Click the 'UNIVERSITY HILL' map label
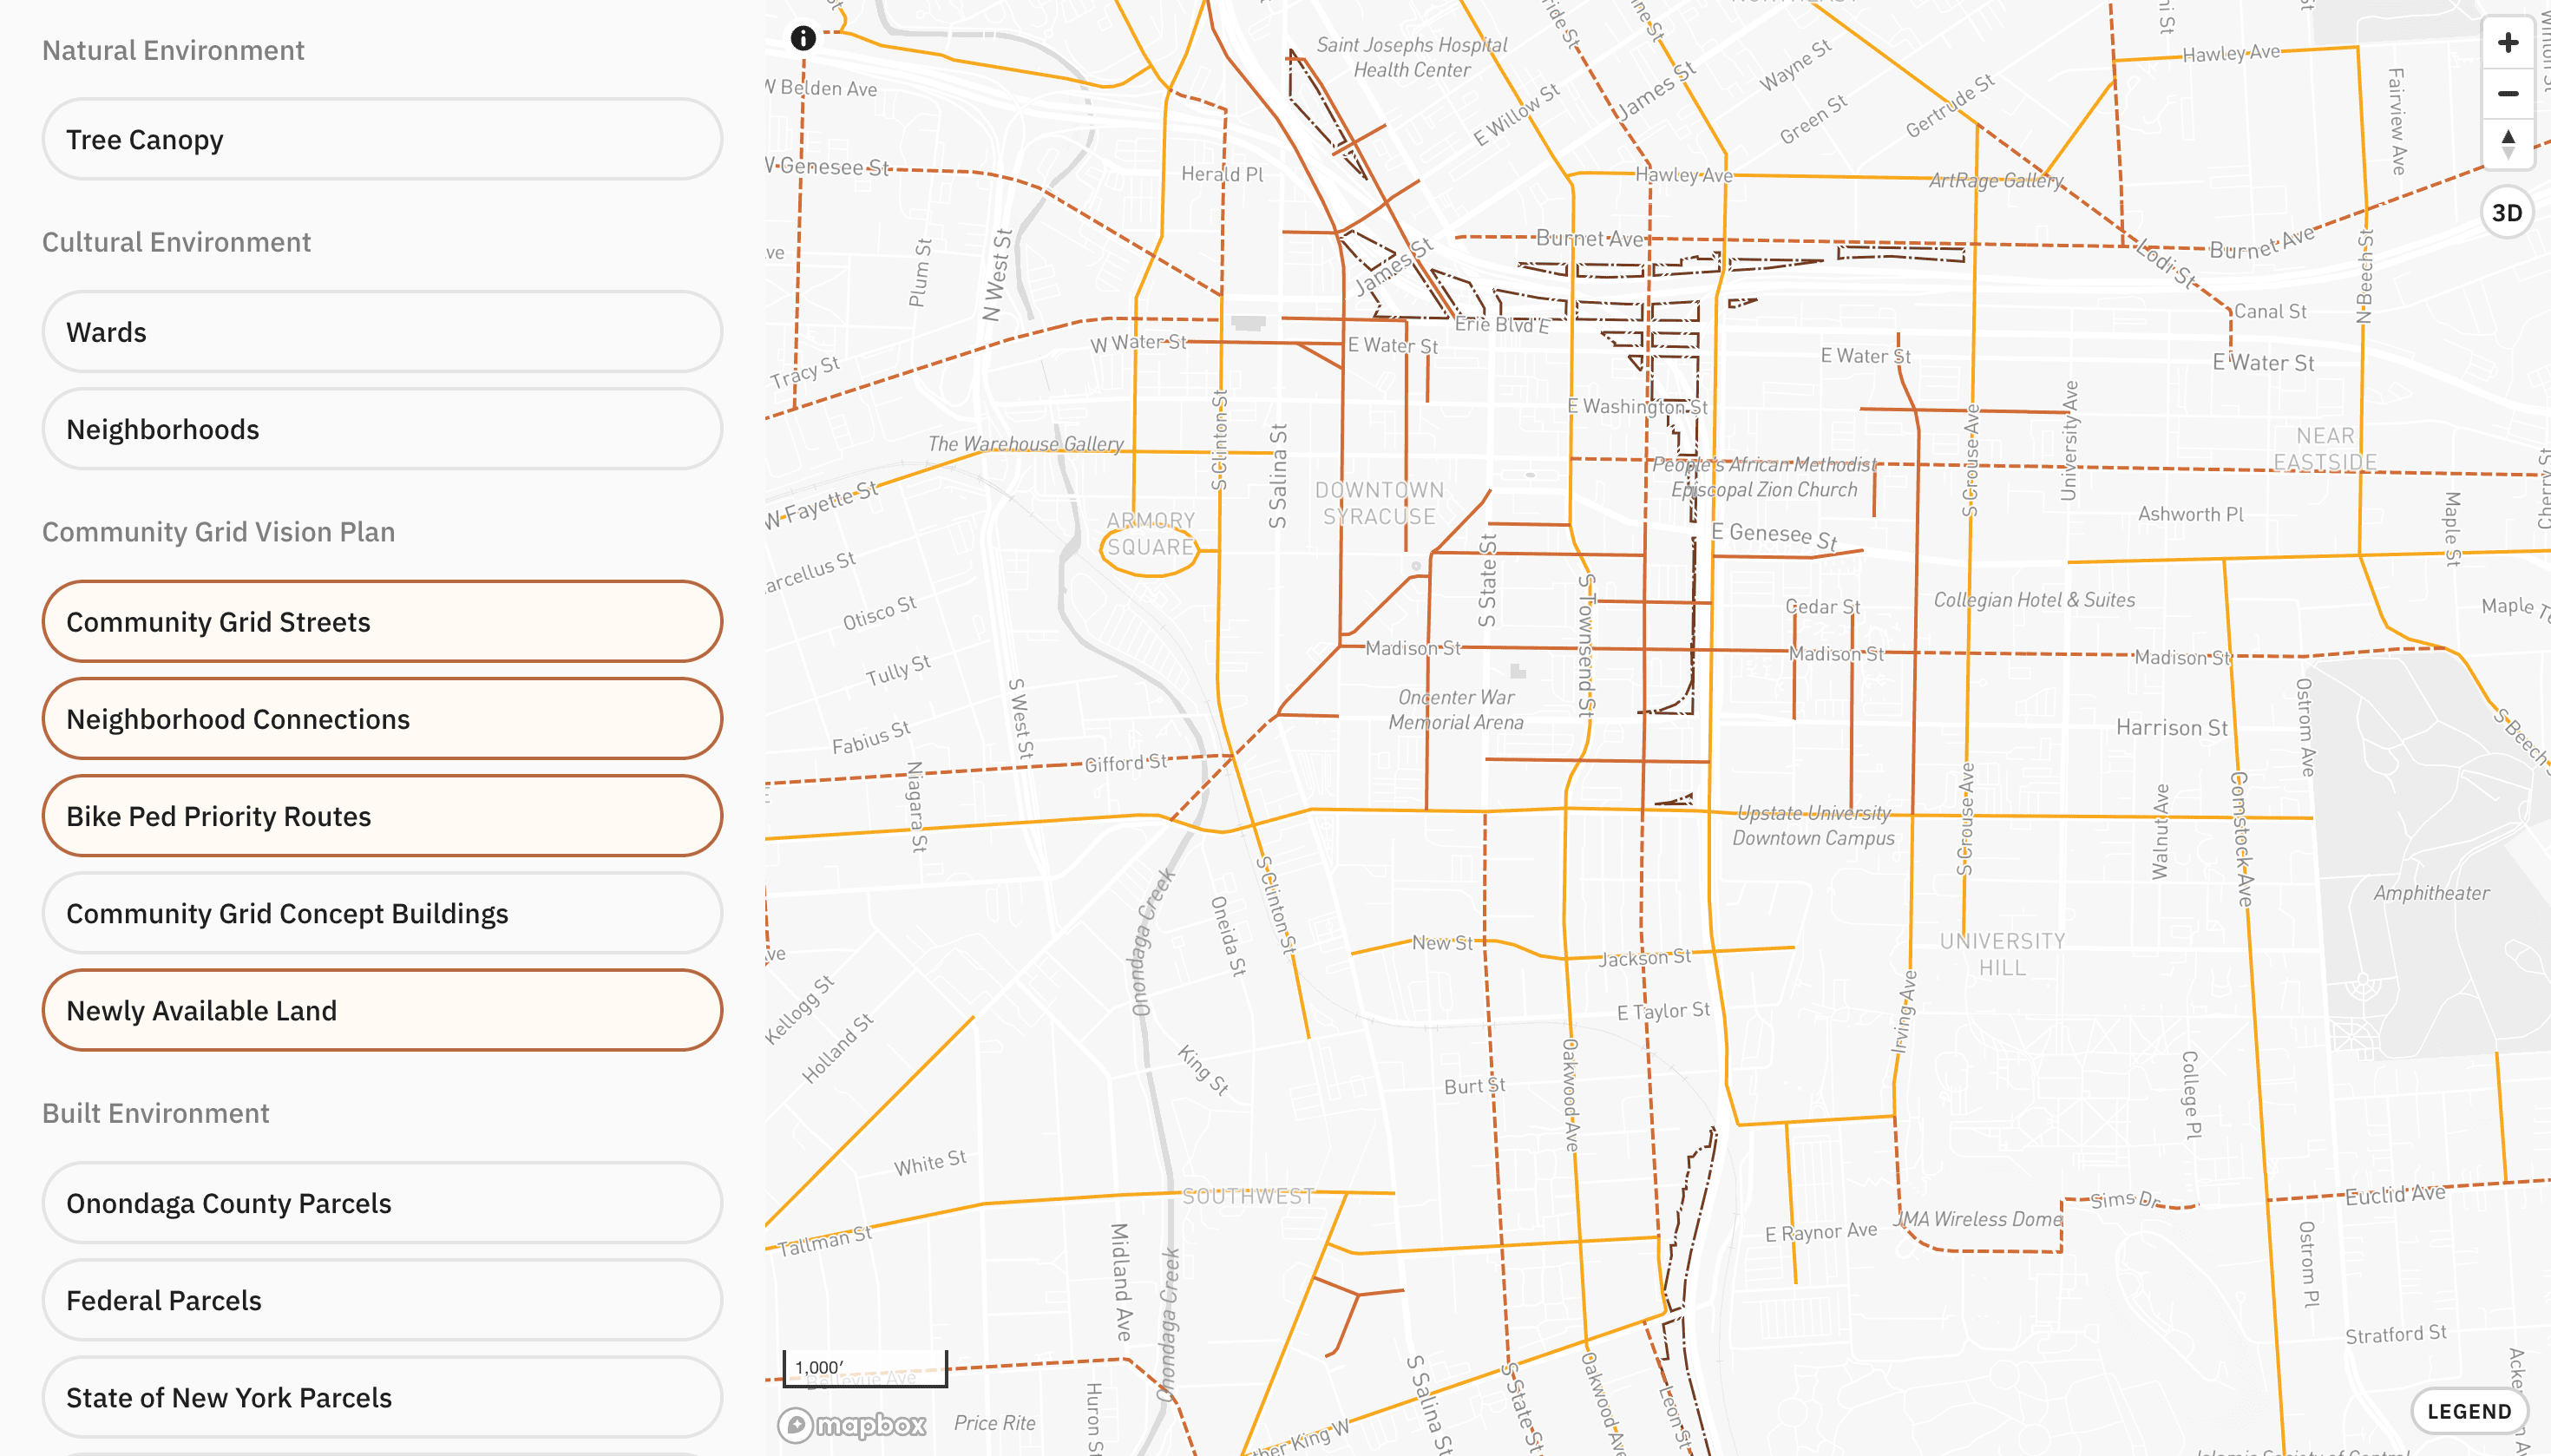2551x1456 pixels. pyautogui.click(x=2002, y=954)
